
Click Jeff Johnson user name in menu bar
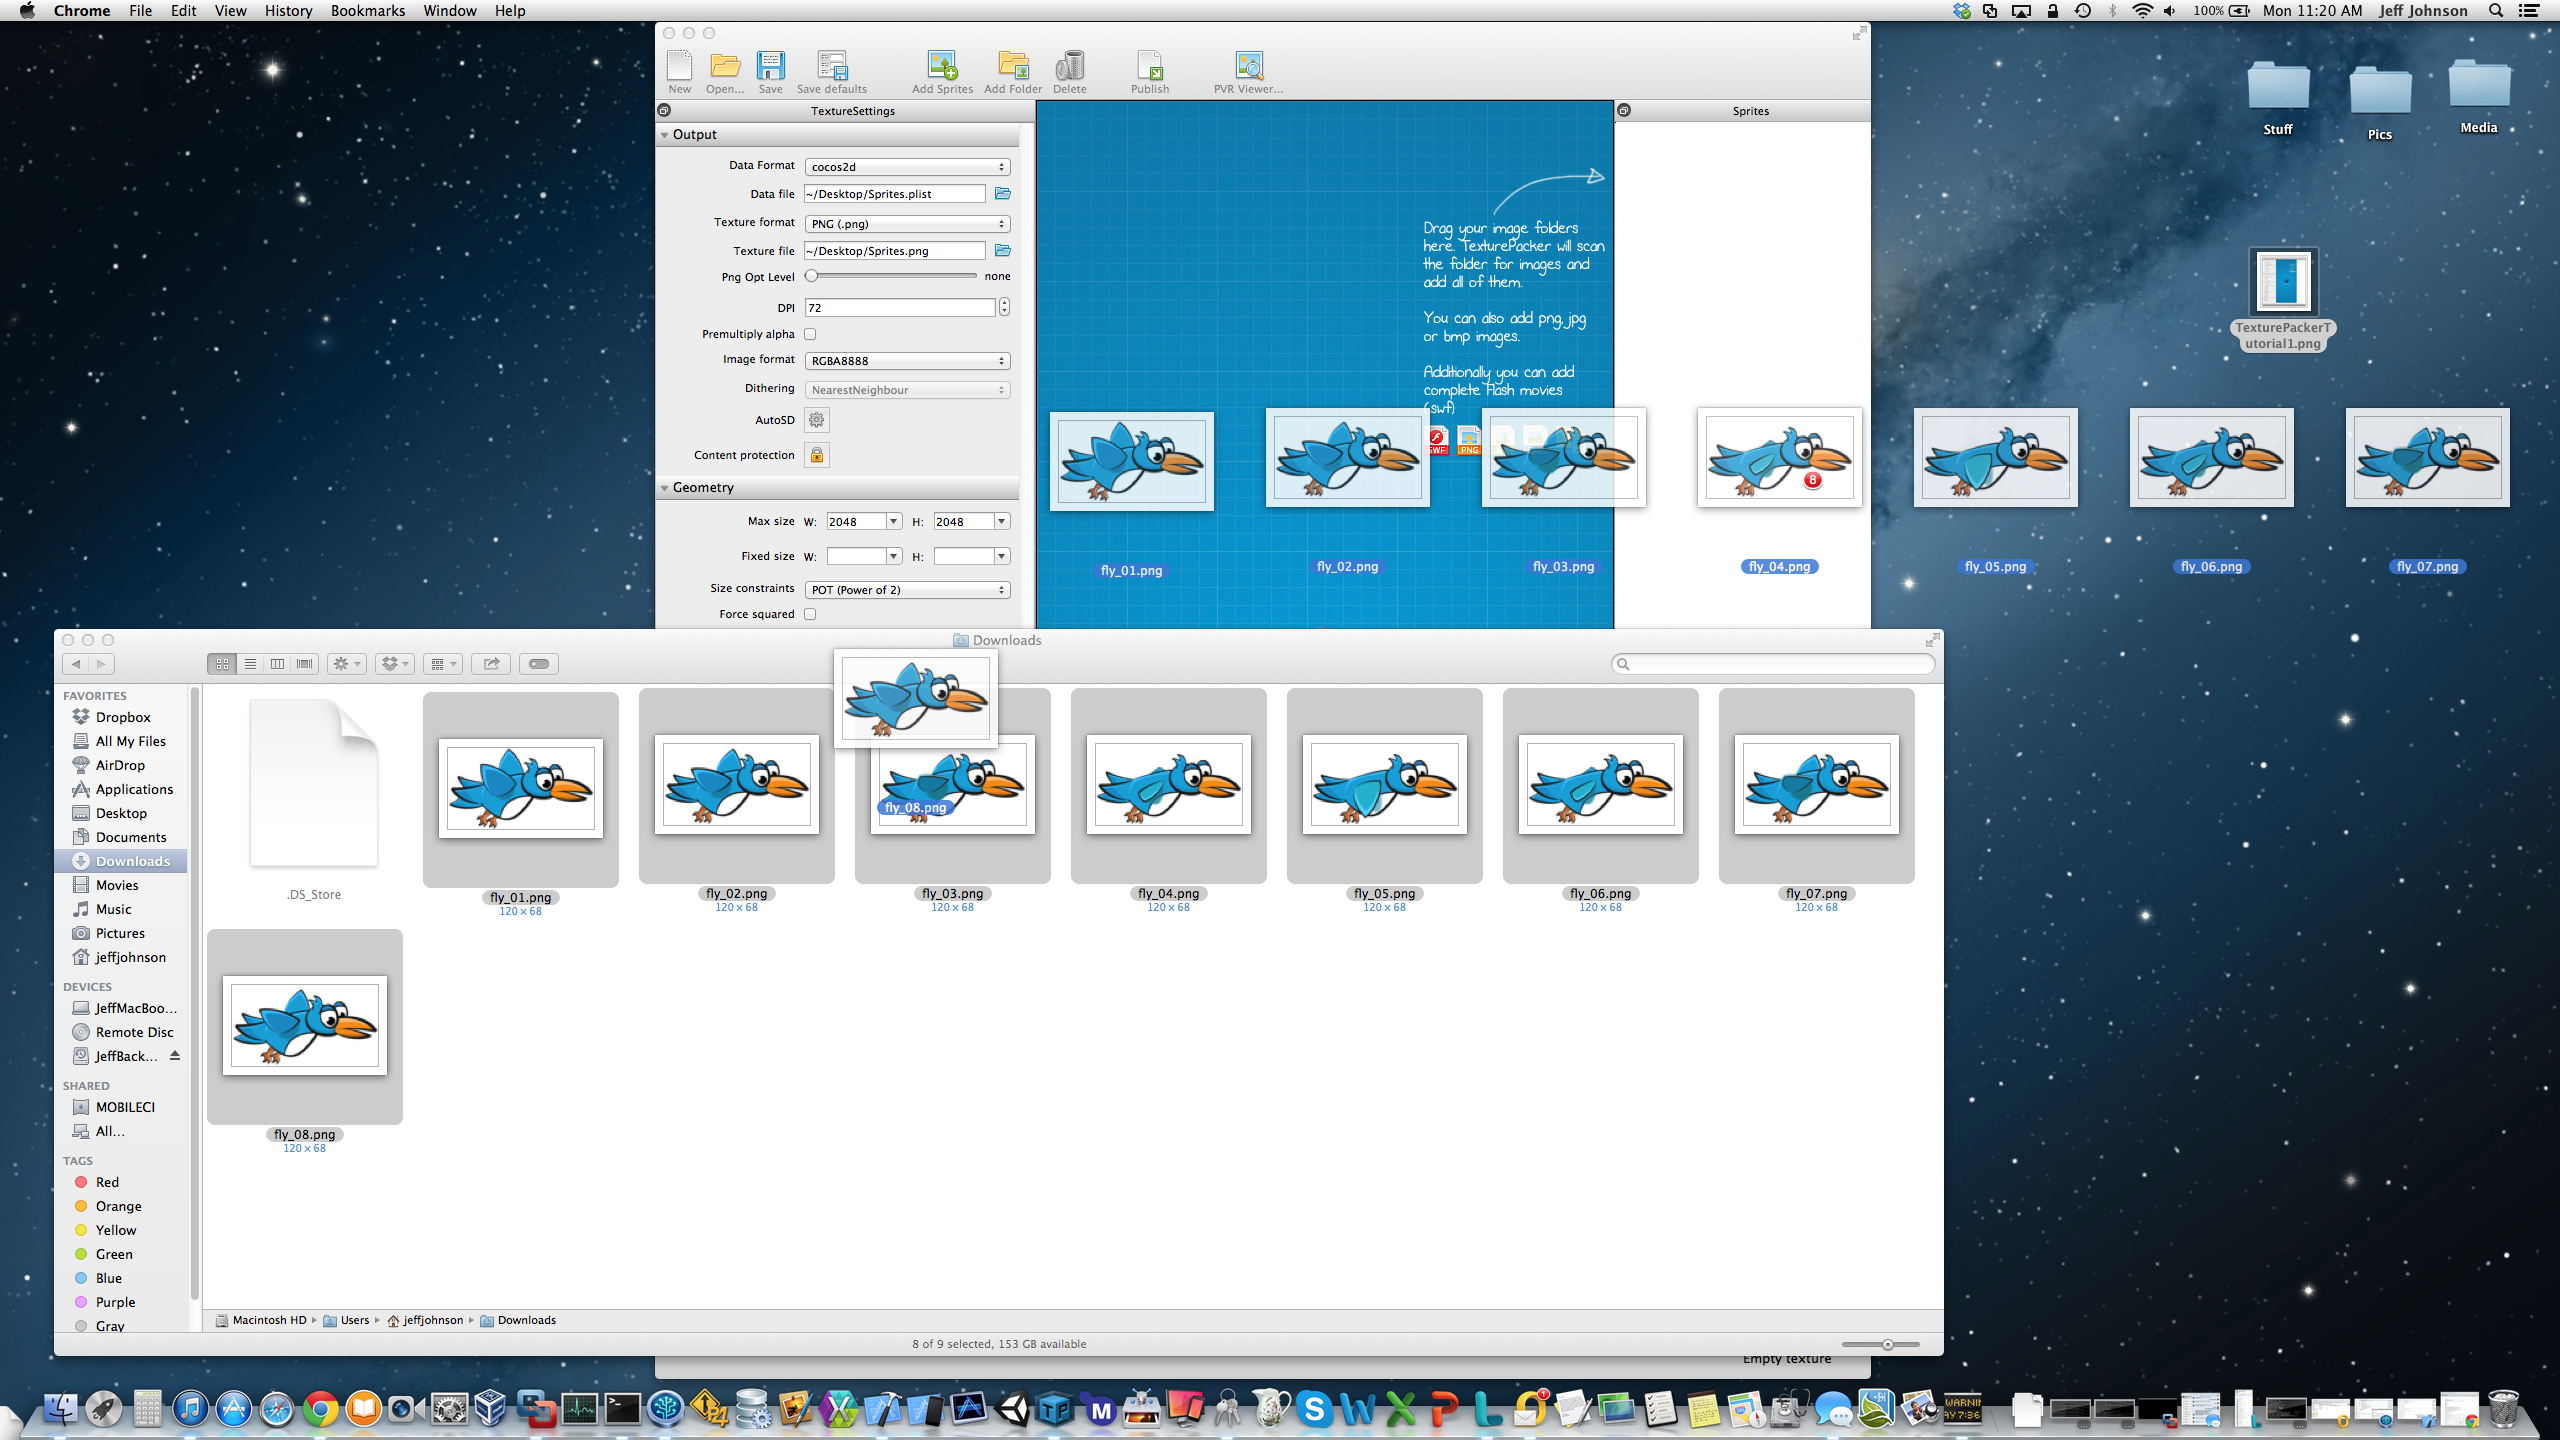click(x=2422, y=11)
